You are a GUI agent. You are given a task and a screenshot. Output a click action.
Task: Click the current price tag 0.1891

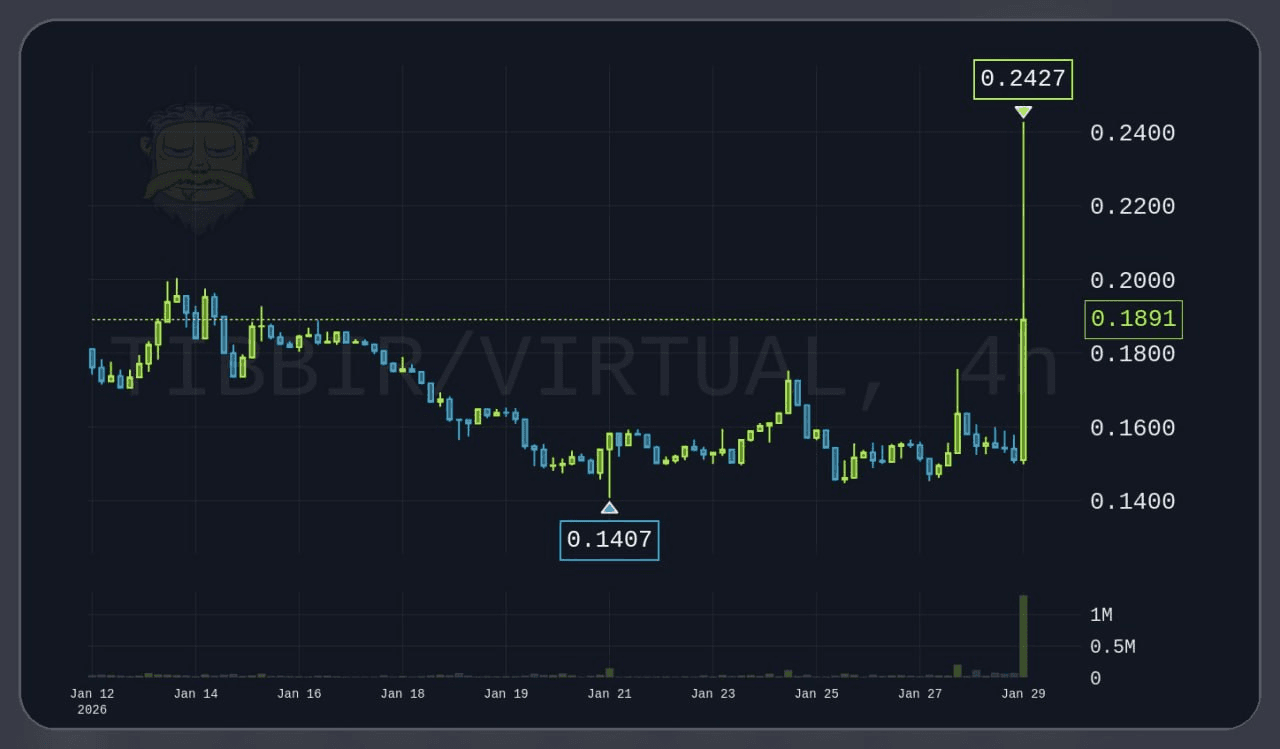click(x=1133, y=319)
